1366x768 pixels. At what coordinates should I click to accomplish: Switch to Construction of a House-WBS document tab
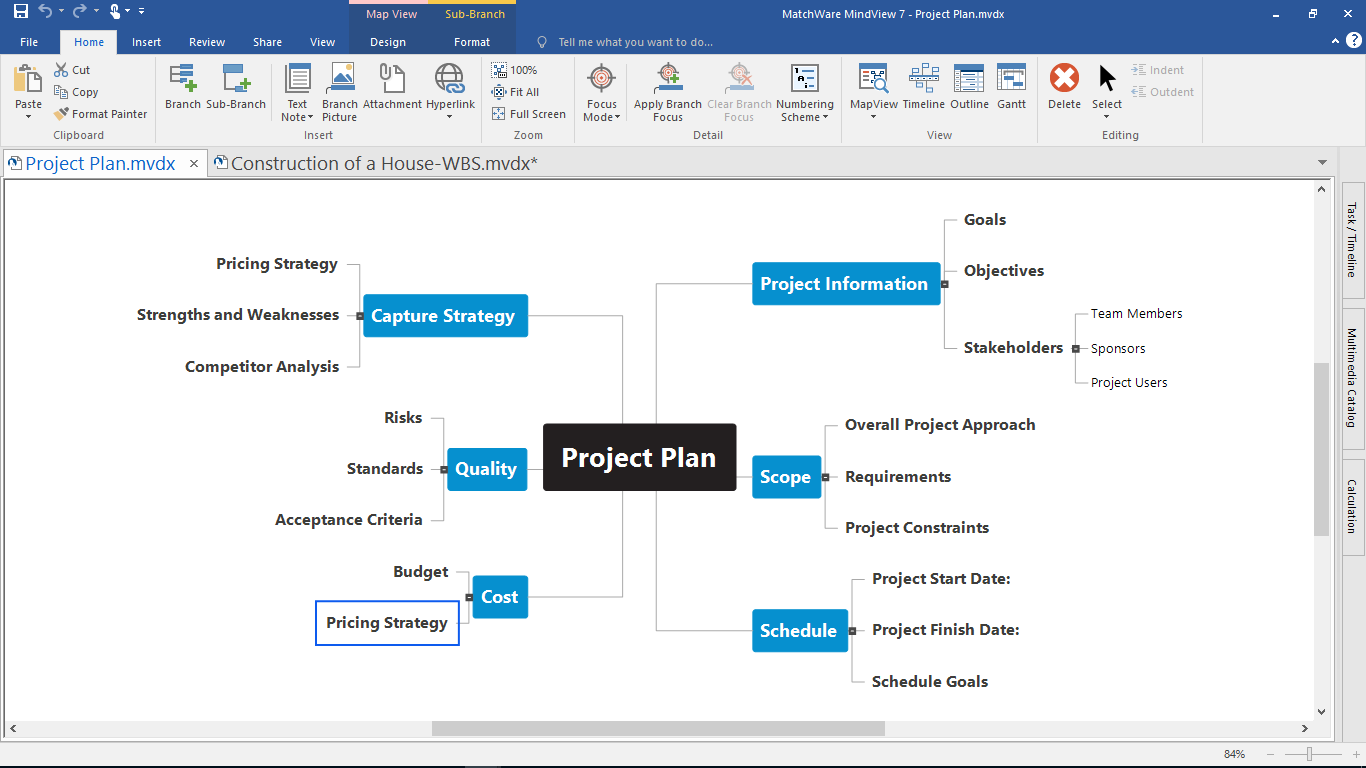click(x=377, y=163)
